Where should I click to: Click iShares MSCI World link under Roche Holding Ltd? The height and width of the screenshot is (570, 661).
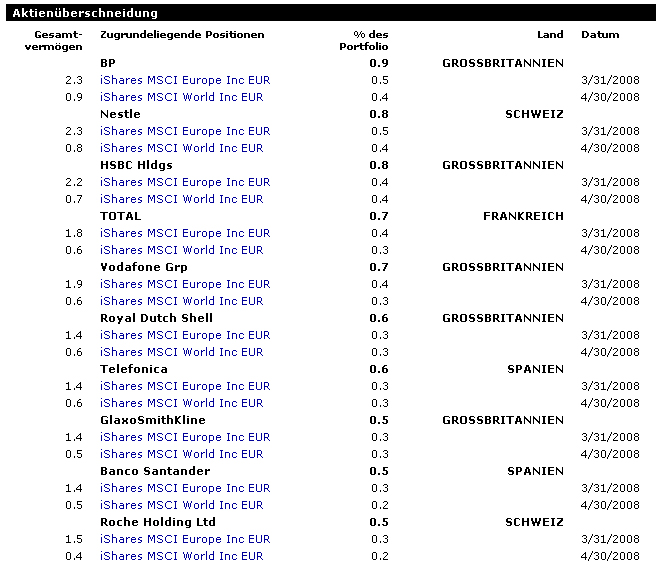(x=182, y=556)
